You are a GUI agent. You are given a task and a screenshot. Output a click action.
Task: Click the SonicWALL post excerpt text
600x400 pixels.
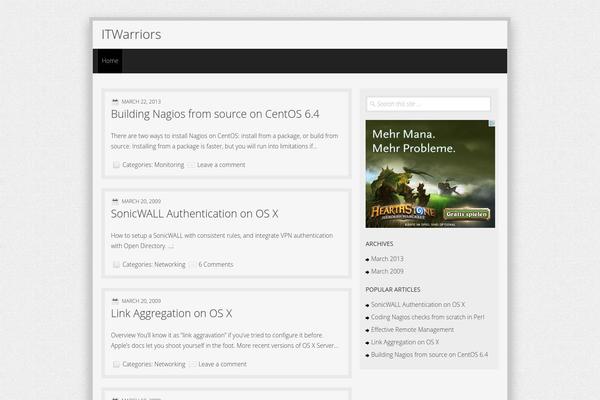222,240
